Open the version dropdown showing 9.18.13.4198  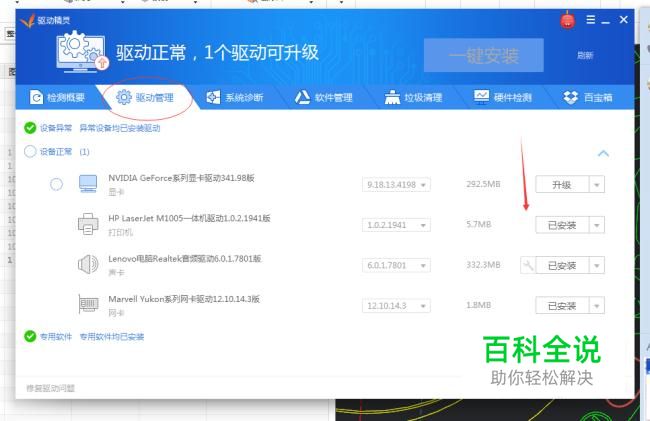click(x=396, y=184)
